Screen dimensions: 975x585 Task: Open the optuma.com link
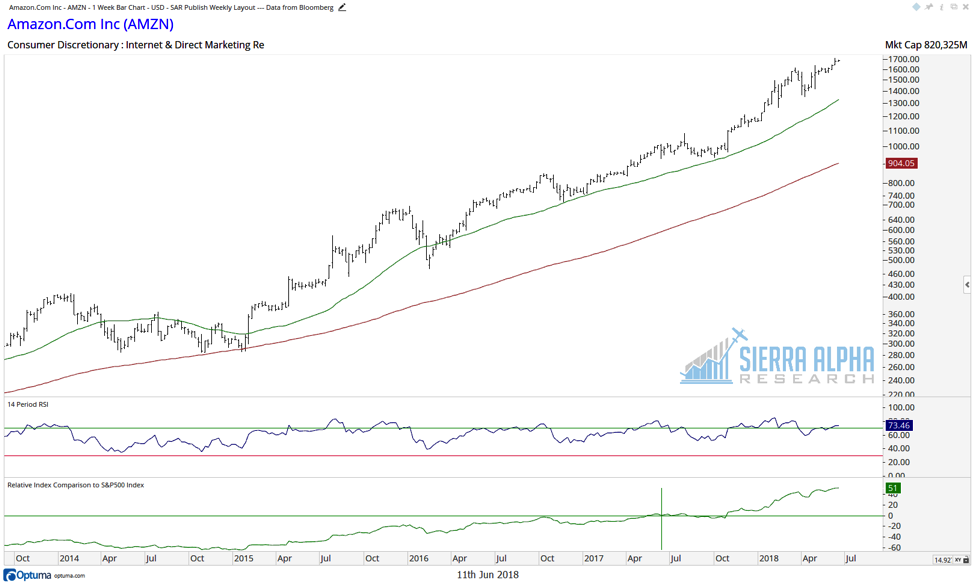(69, 576)
